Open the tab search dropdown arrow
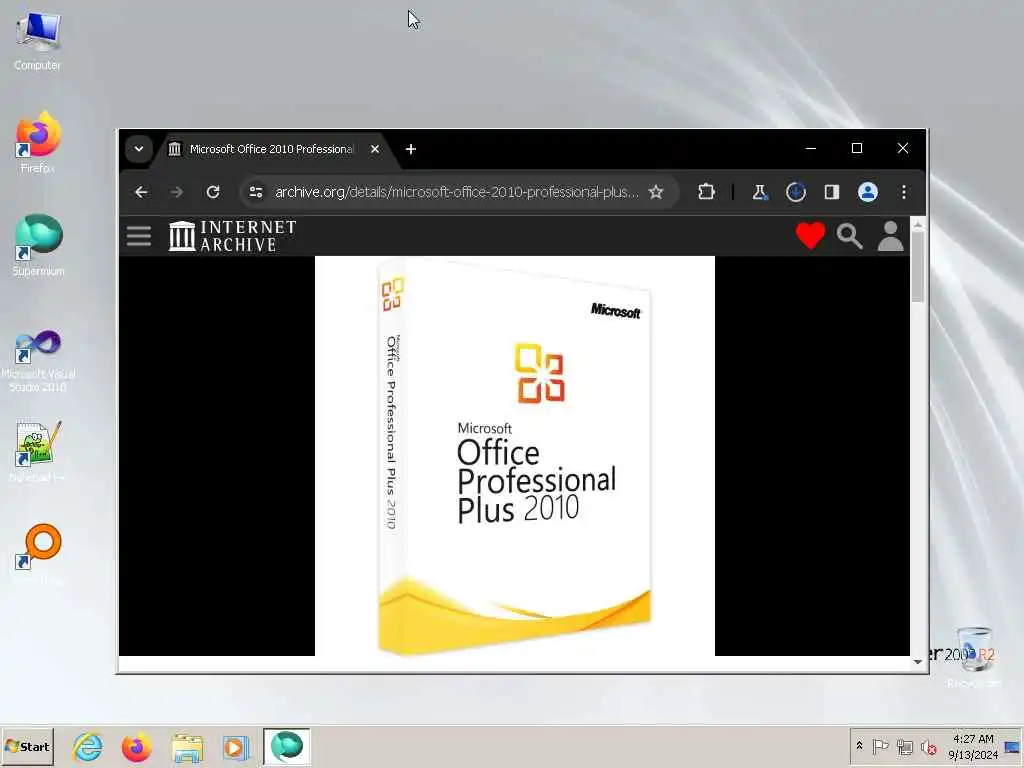The height and width of the screenshot is (768, 1024). tap(138, 149)
